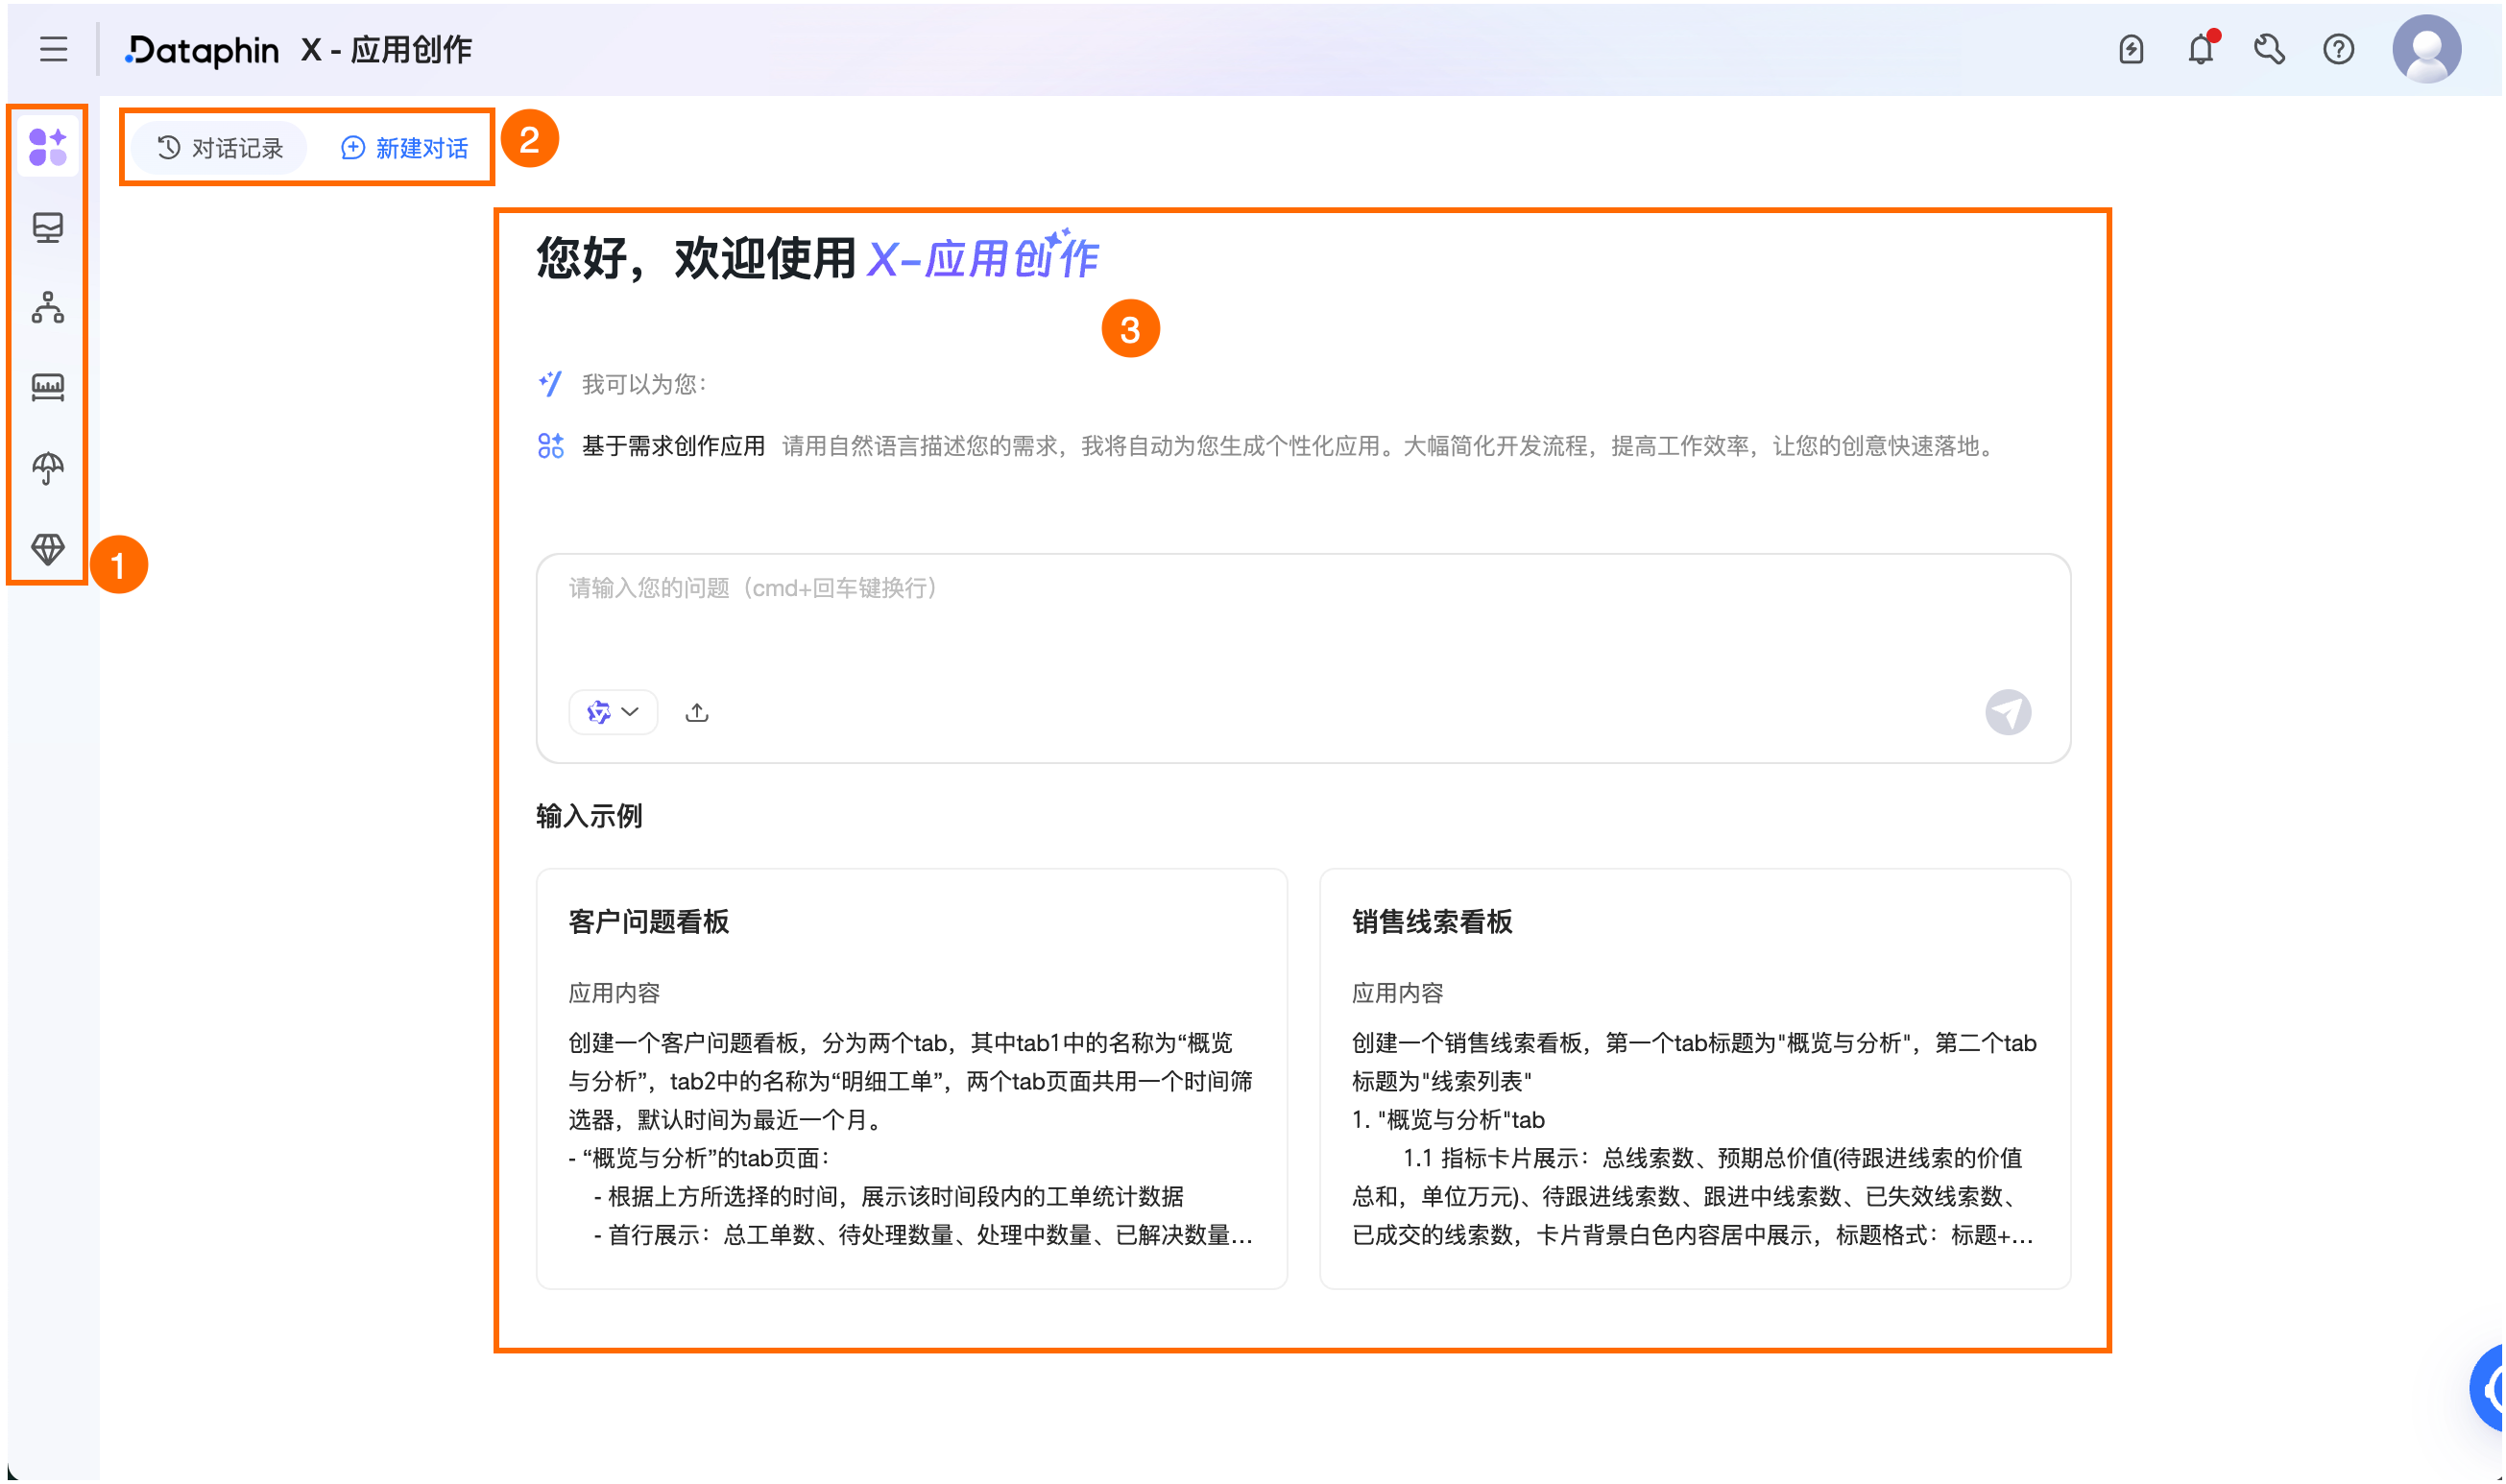Select the 销售线索看板 example card
The height and width of the screenshot is (1484, 2506).
(x=1694, y=1078)
